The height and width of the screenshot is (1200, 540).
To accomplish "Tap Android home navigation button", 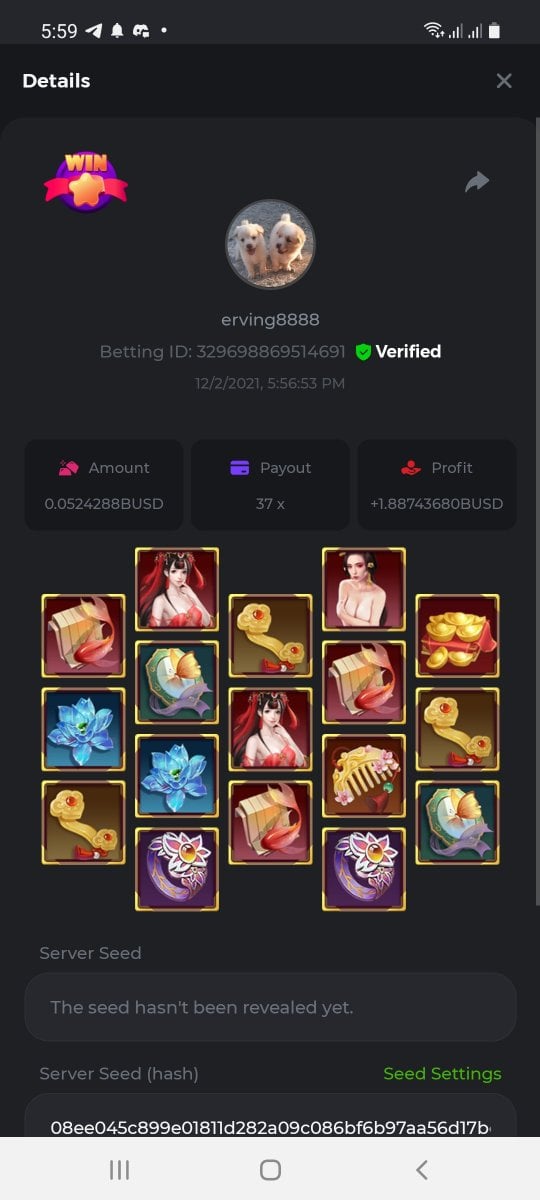I will (270, 1169).
